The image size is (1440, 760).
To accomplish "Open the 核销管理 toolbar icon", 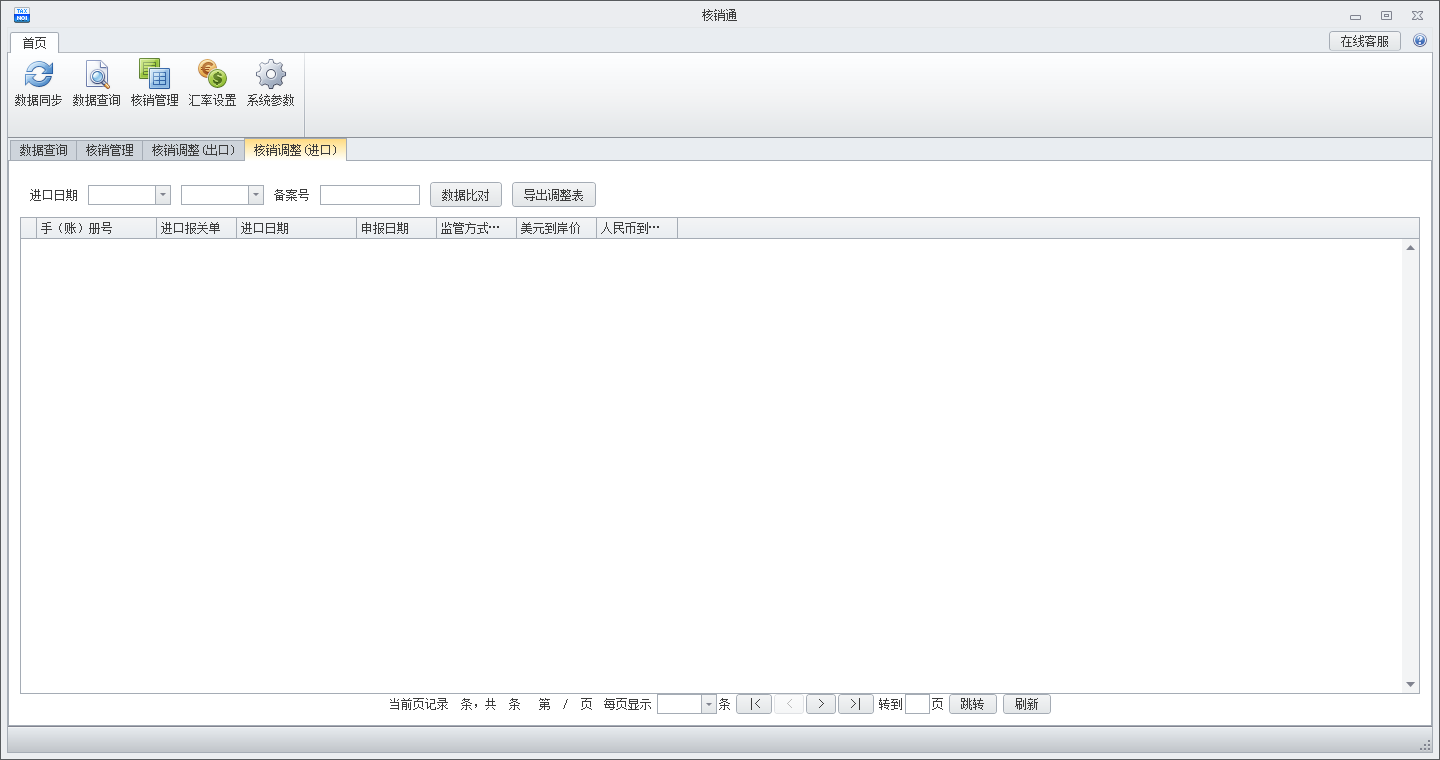I will click(154, 75).
